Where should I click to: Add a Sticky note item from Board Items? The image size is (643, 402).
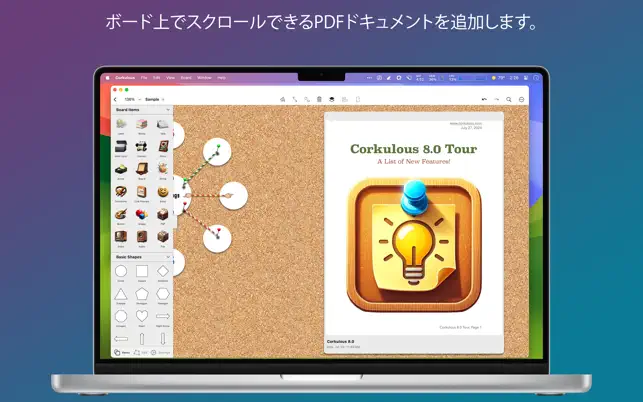coord(141,124)
